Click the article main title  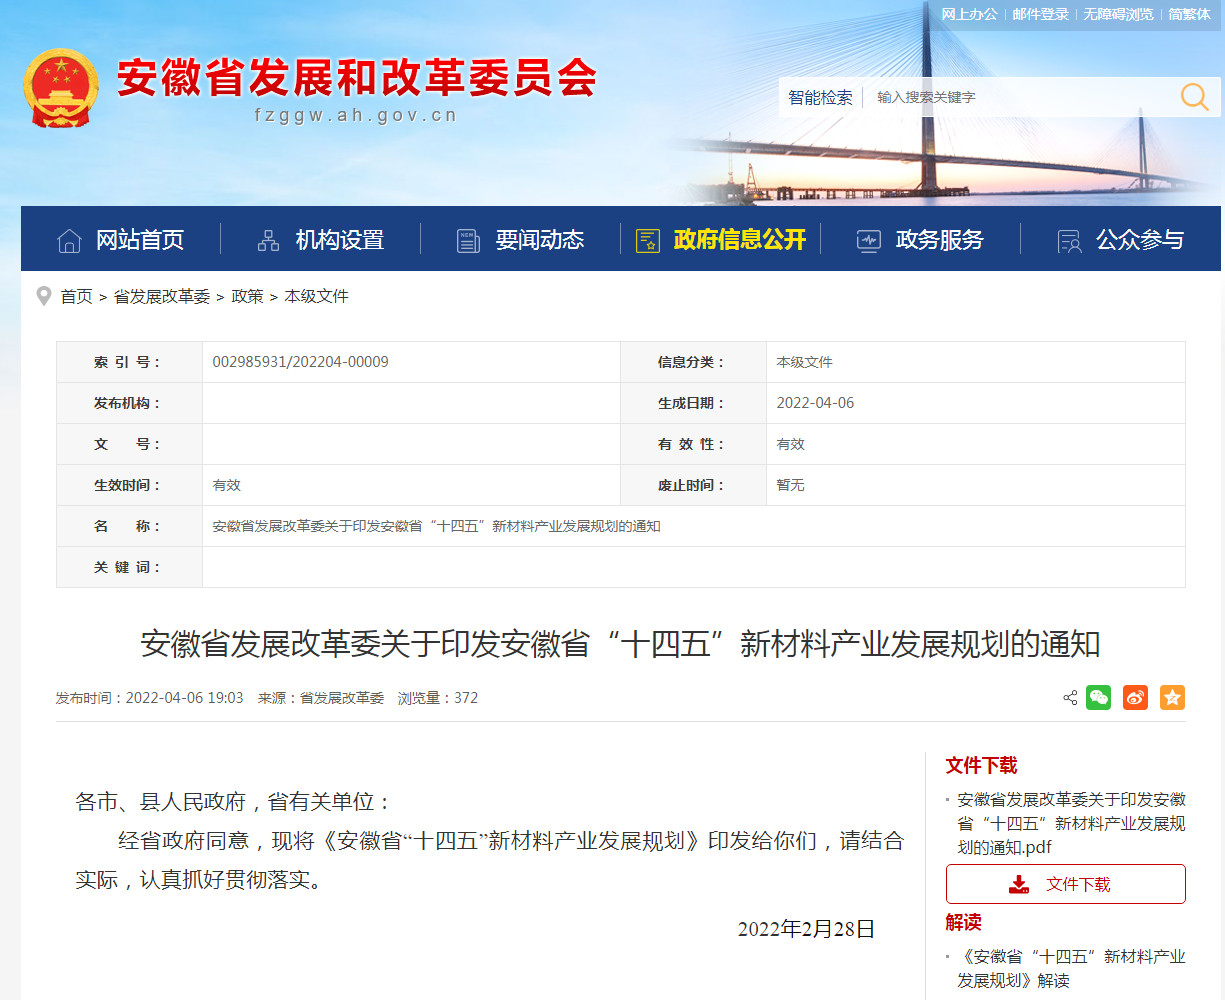pyautogui.click(x=620, y=644)
